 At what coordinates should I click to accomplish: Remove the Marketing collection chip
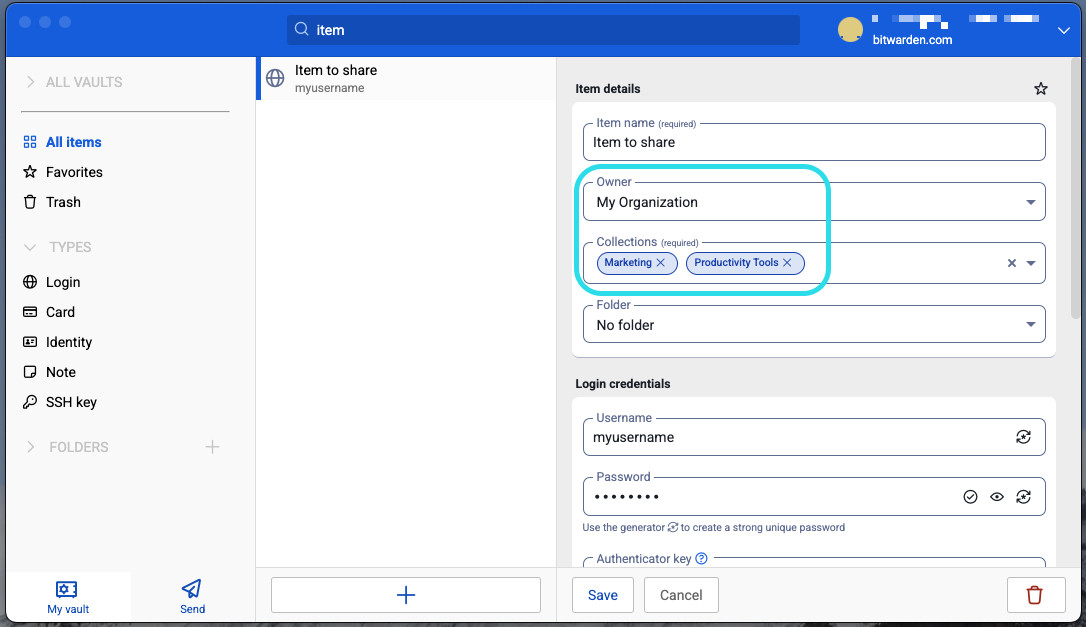tap(661, 263)
